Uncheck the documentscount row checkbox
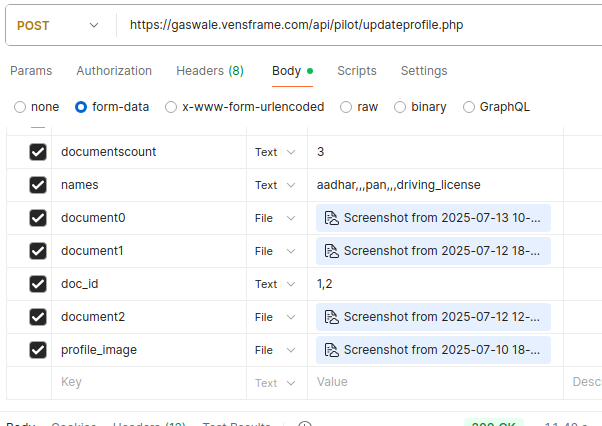The image size is (602, 426). click(x=38, y=152)
